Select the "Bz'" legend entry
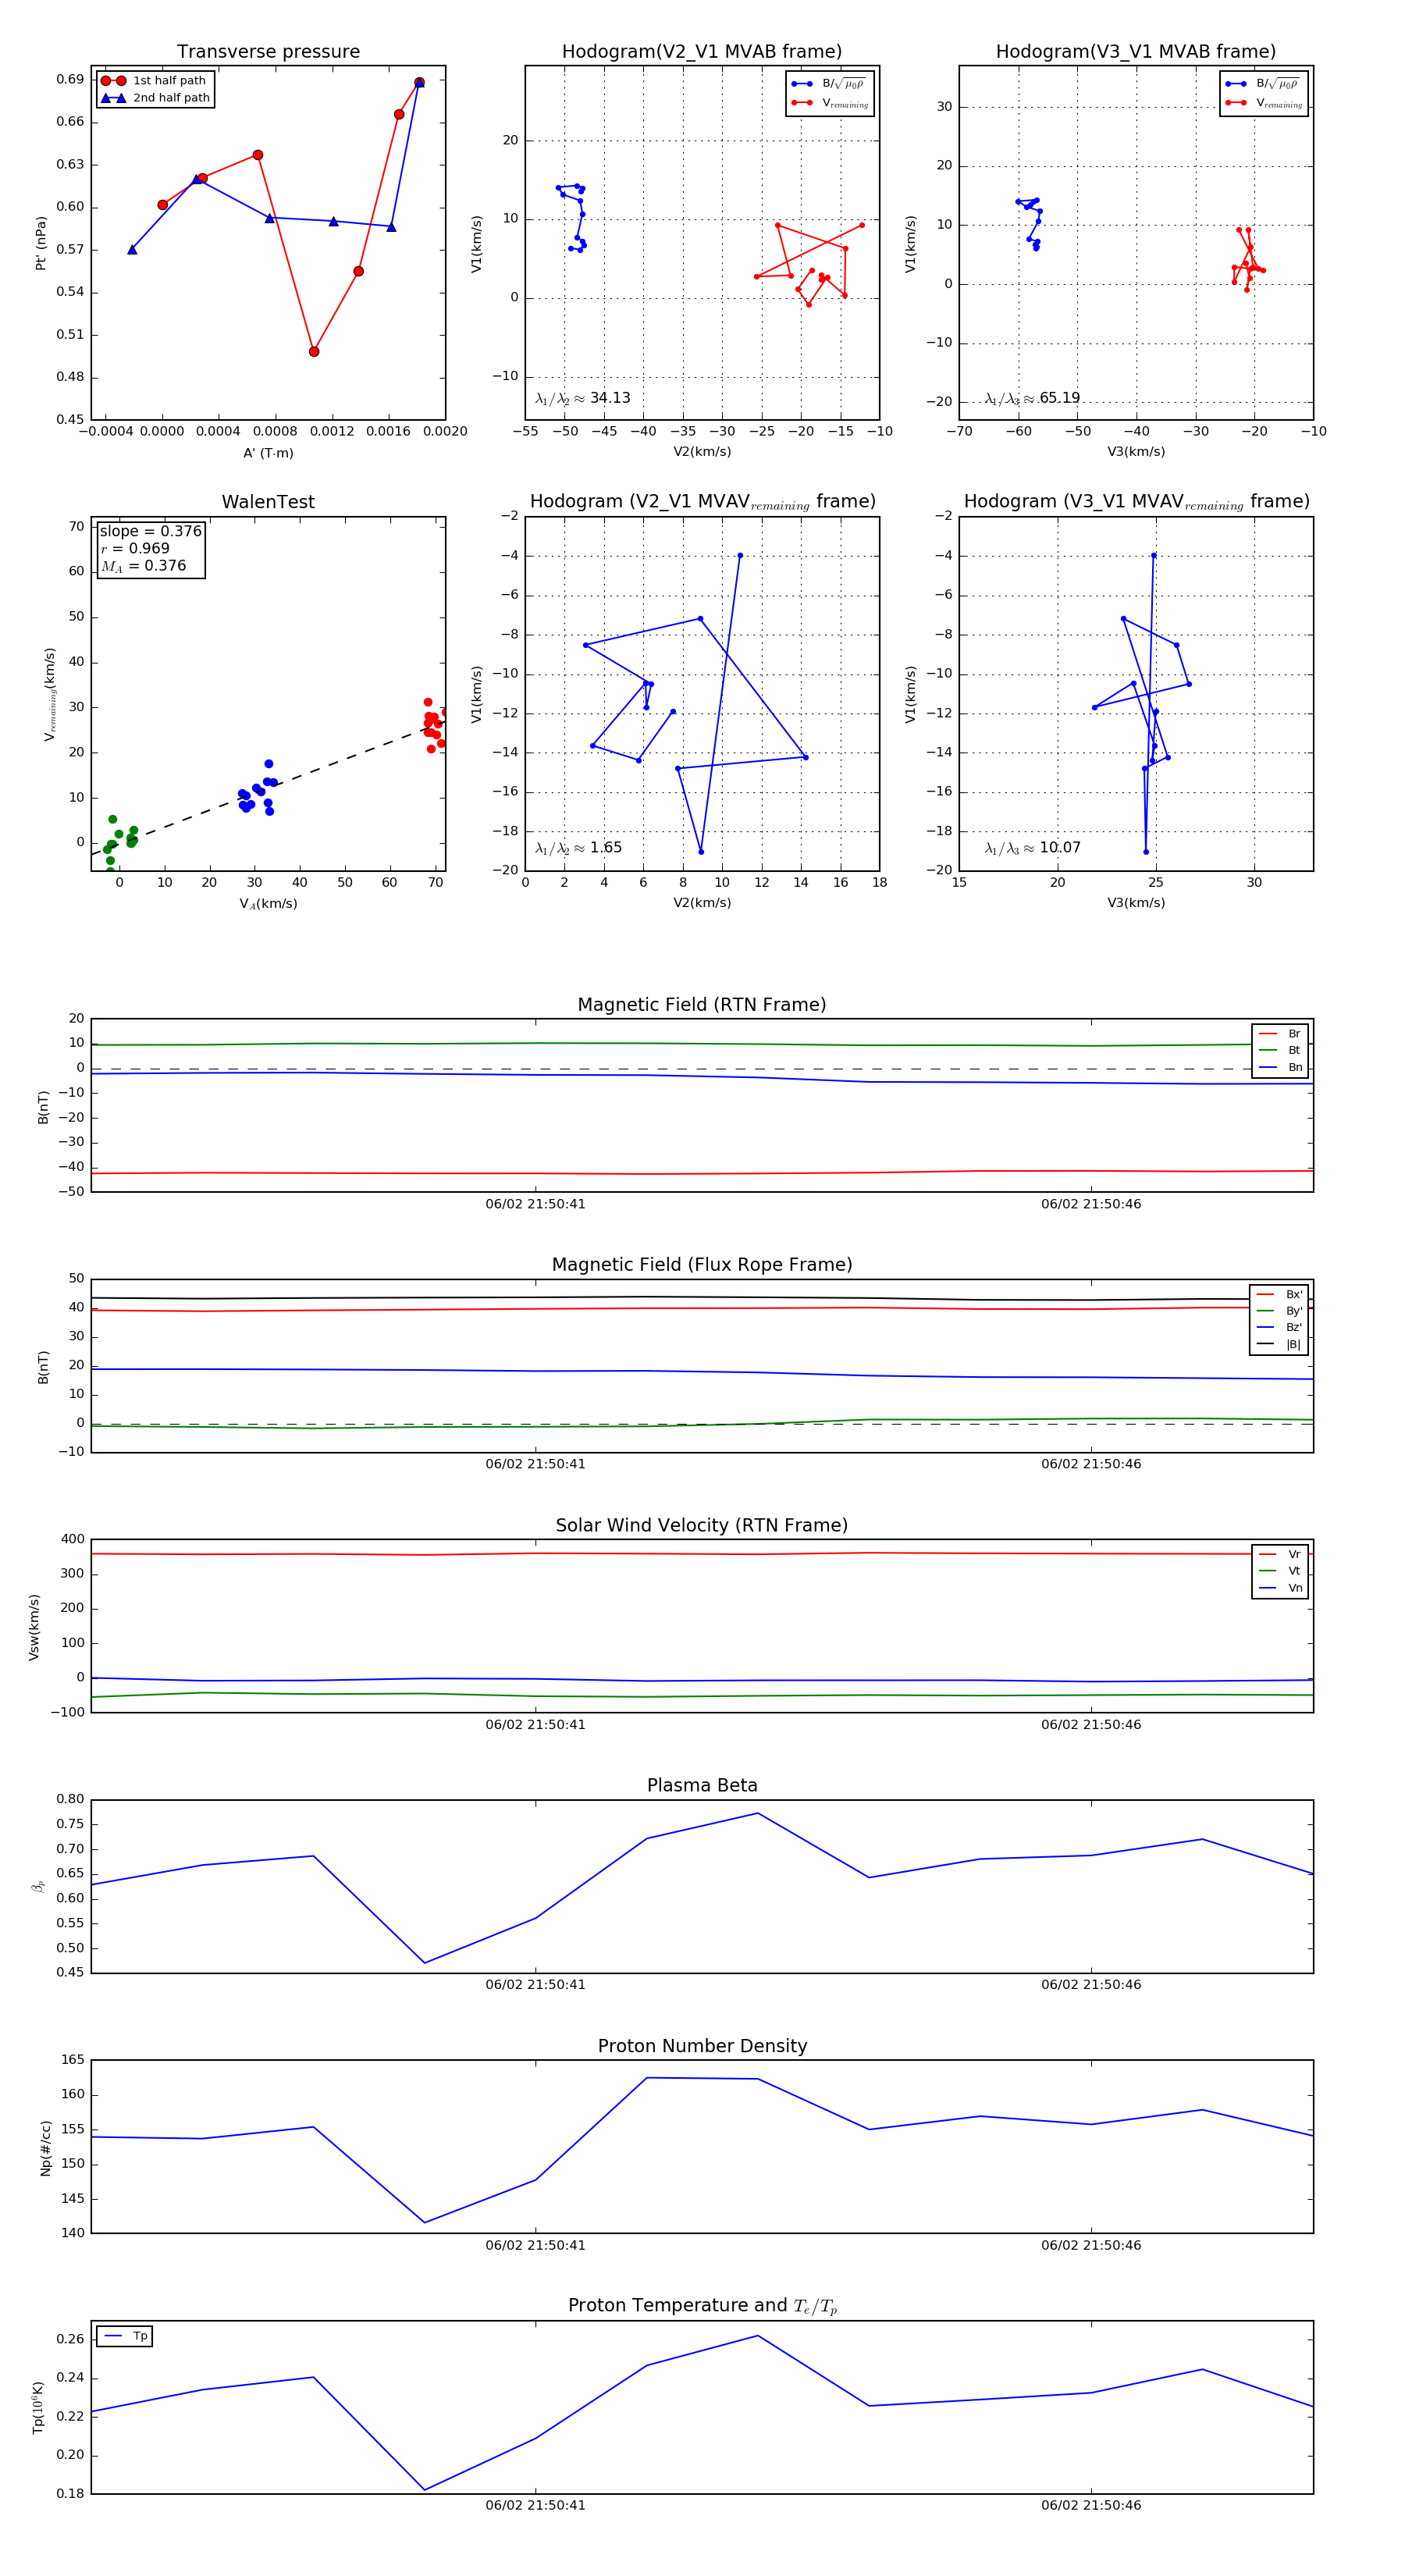 (x=1280, y=1328)
